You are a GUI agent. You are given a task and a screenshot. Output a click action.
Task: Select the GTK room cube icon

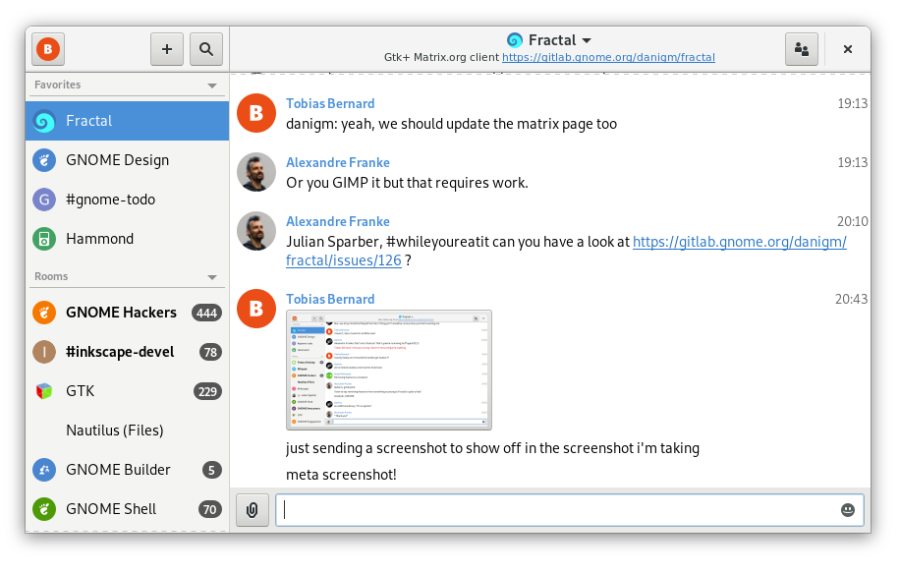(x=44, y=391)
